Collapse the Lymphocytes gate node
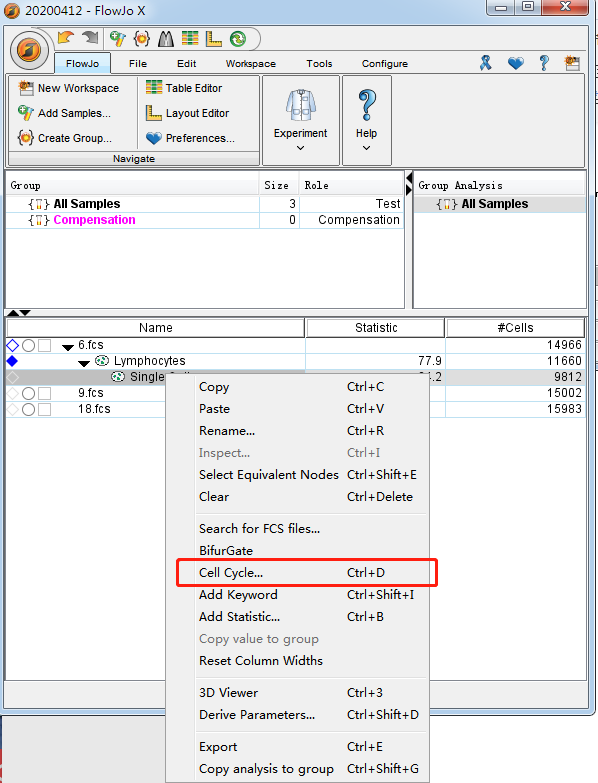598x783 pixels. click(84, 363)
